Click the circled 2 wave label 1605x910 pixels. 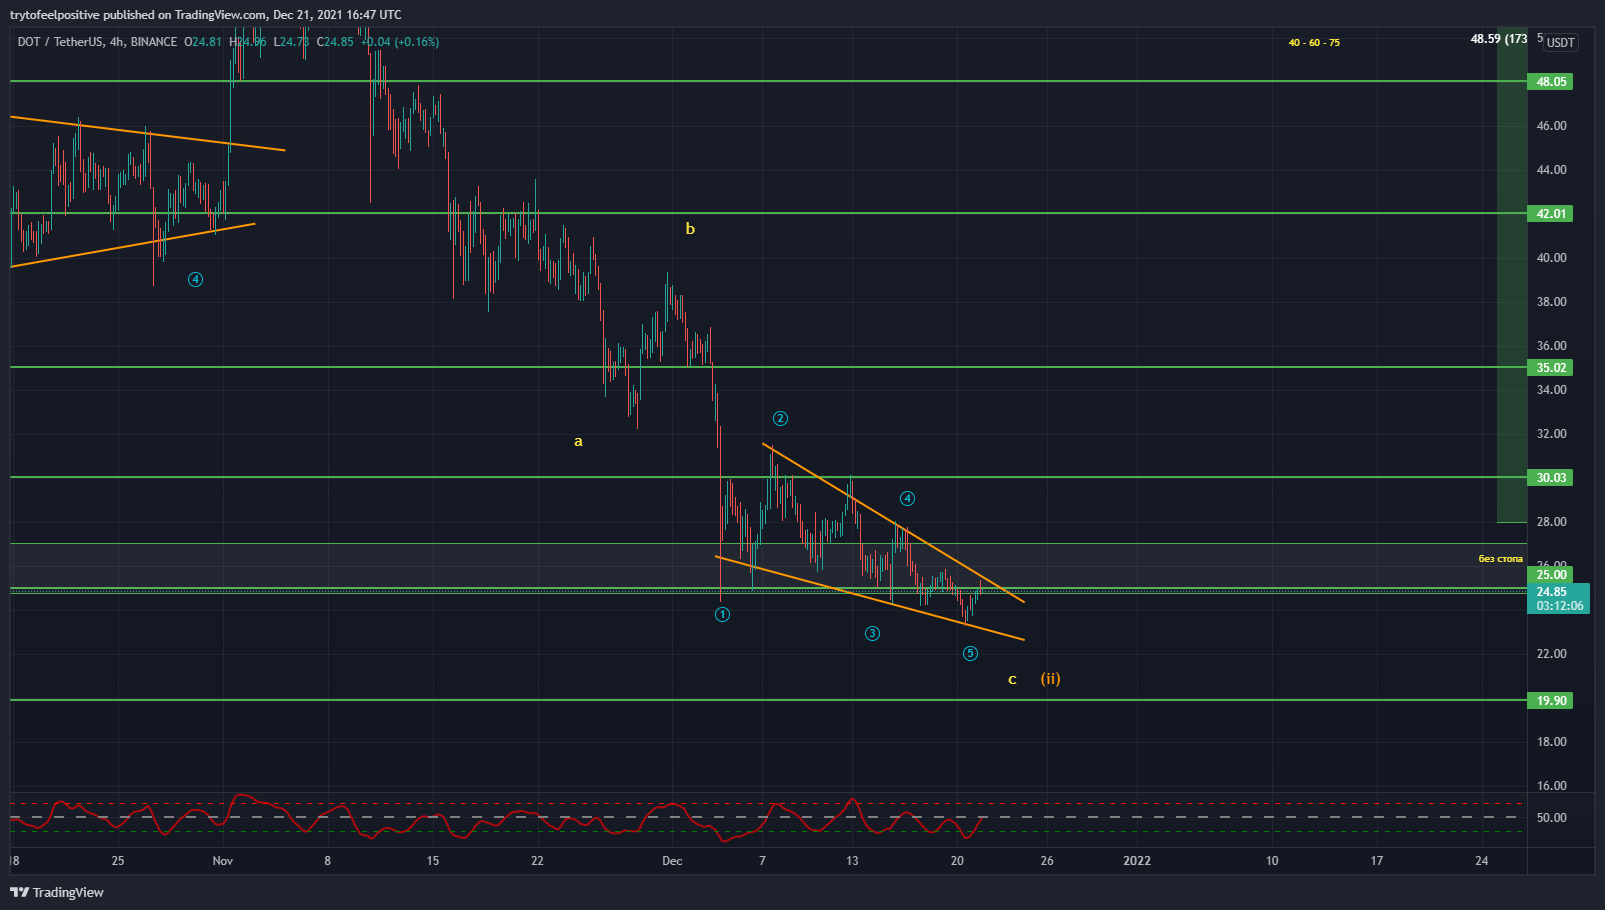[x=780, y=419]
